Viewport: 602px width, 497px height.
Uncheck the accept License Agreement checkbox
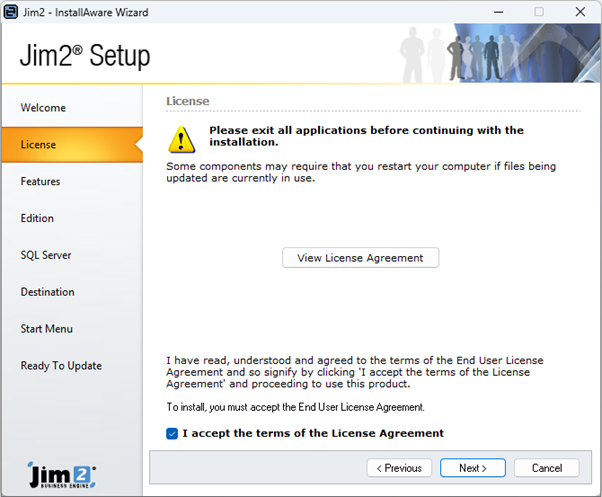(x=173, y=433)
